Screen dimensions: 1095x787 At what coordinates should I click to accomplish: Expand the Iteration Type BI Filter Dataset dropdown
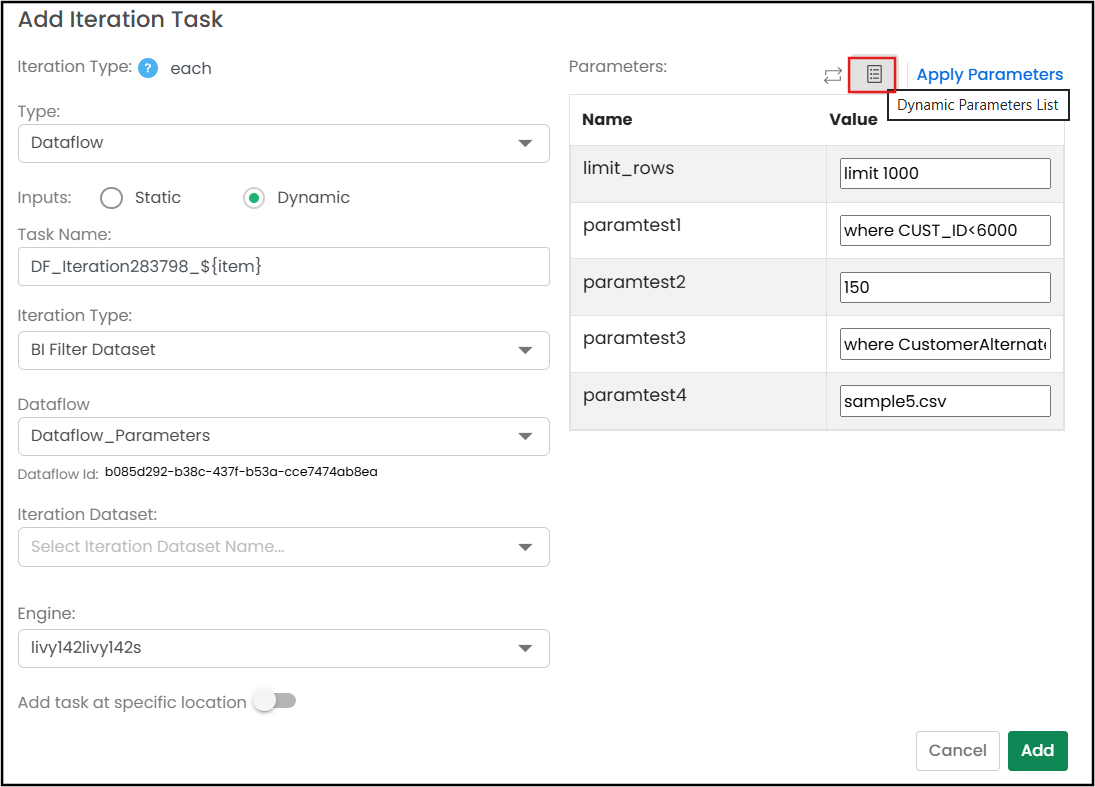(x=284, y=350)
